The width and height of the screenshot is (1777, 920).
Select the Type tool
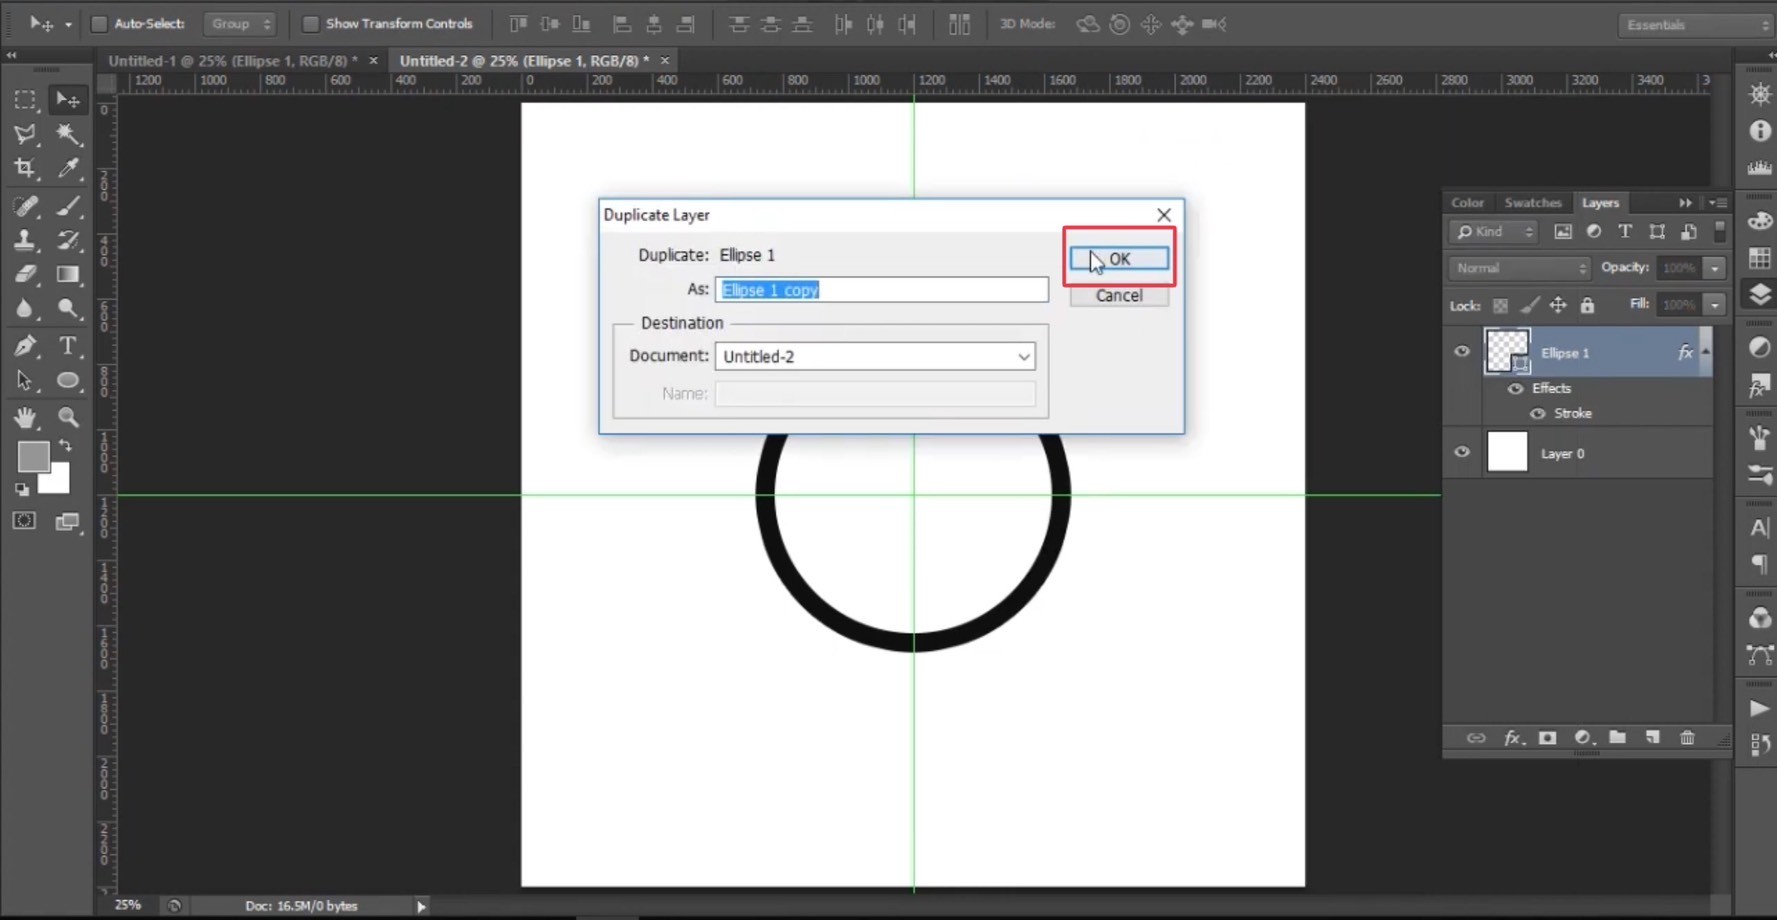(67, 346)
